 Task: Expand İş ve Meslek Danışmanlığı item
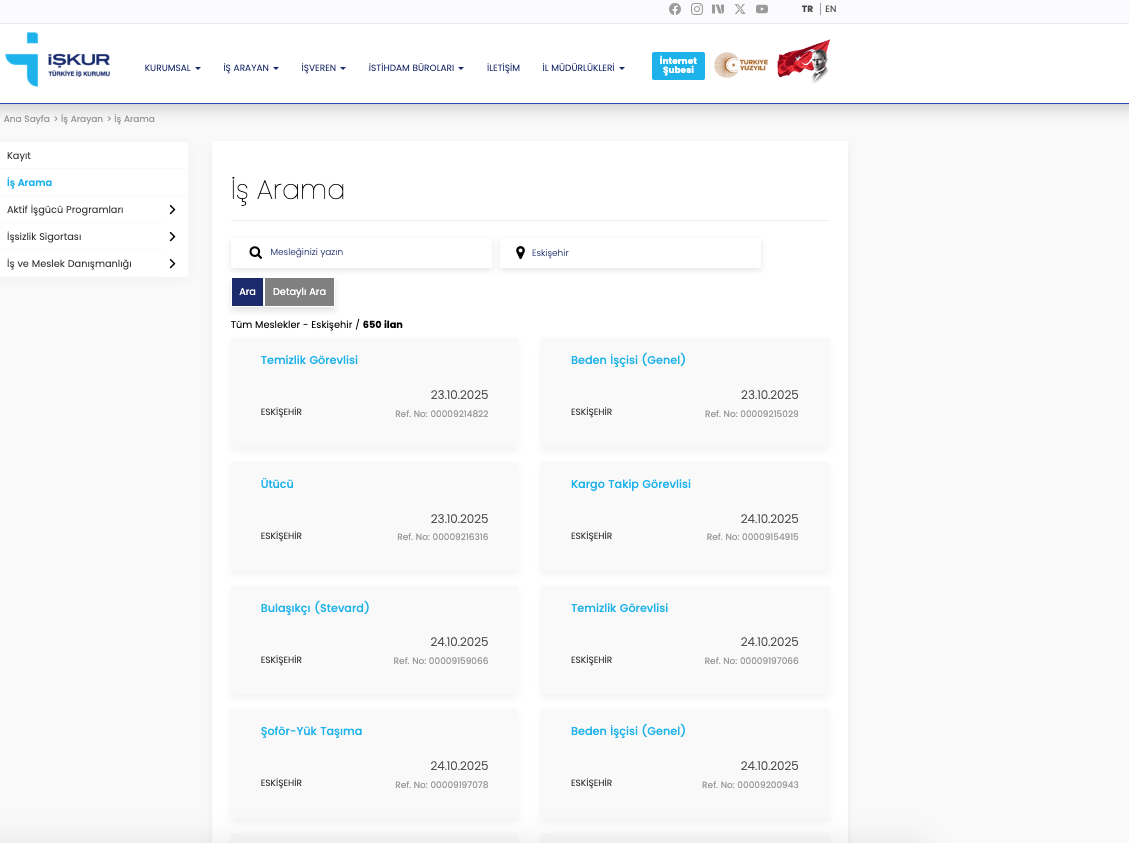click(x=172, y=264)
